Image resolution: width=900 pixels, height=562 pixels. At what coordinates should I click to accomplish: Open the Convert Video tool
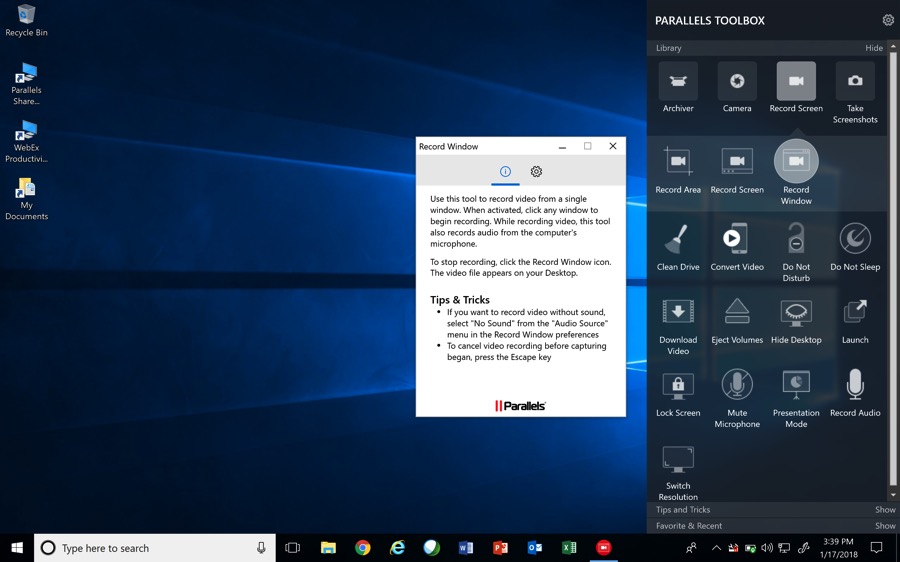(737, 238)
